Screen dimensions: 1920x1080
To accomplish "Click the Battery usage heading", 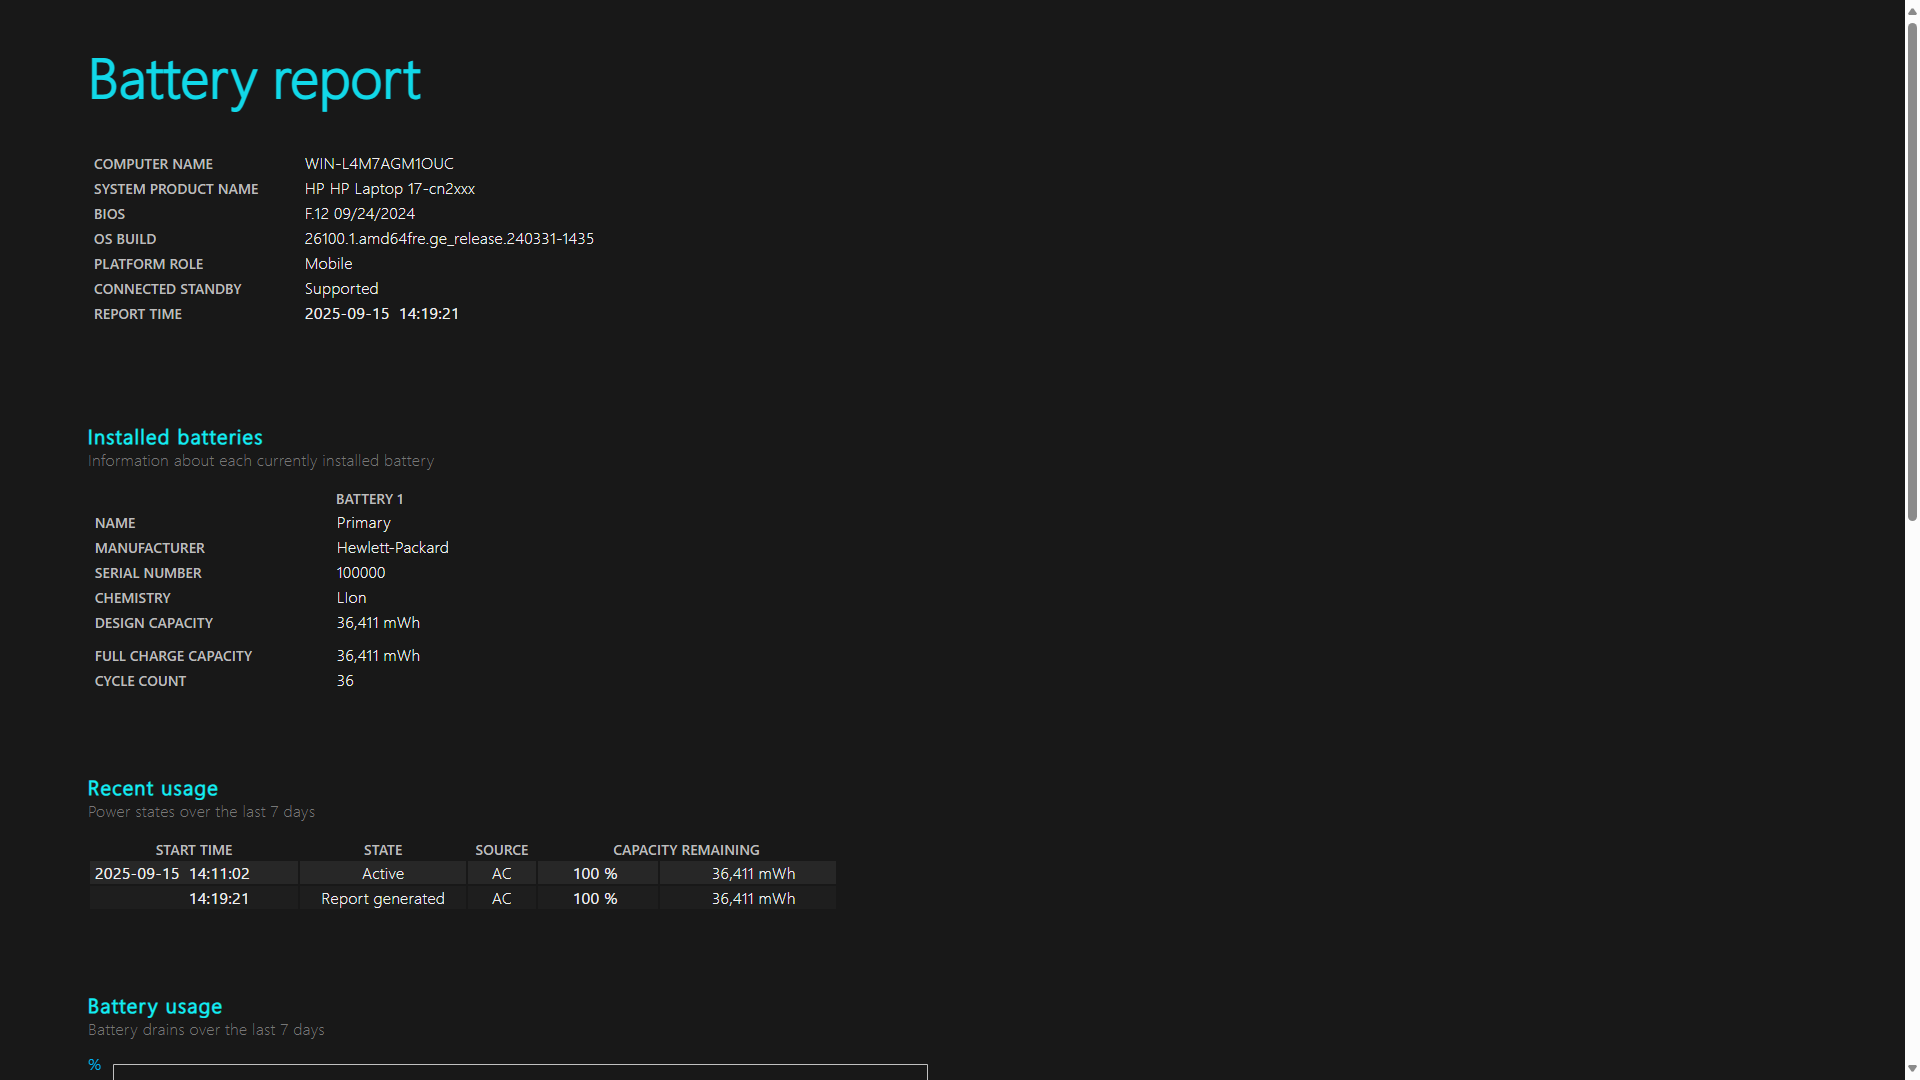I will 154,1006.
